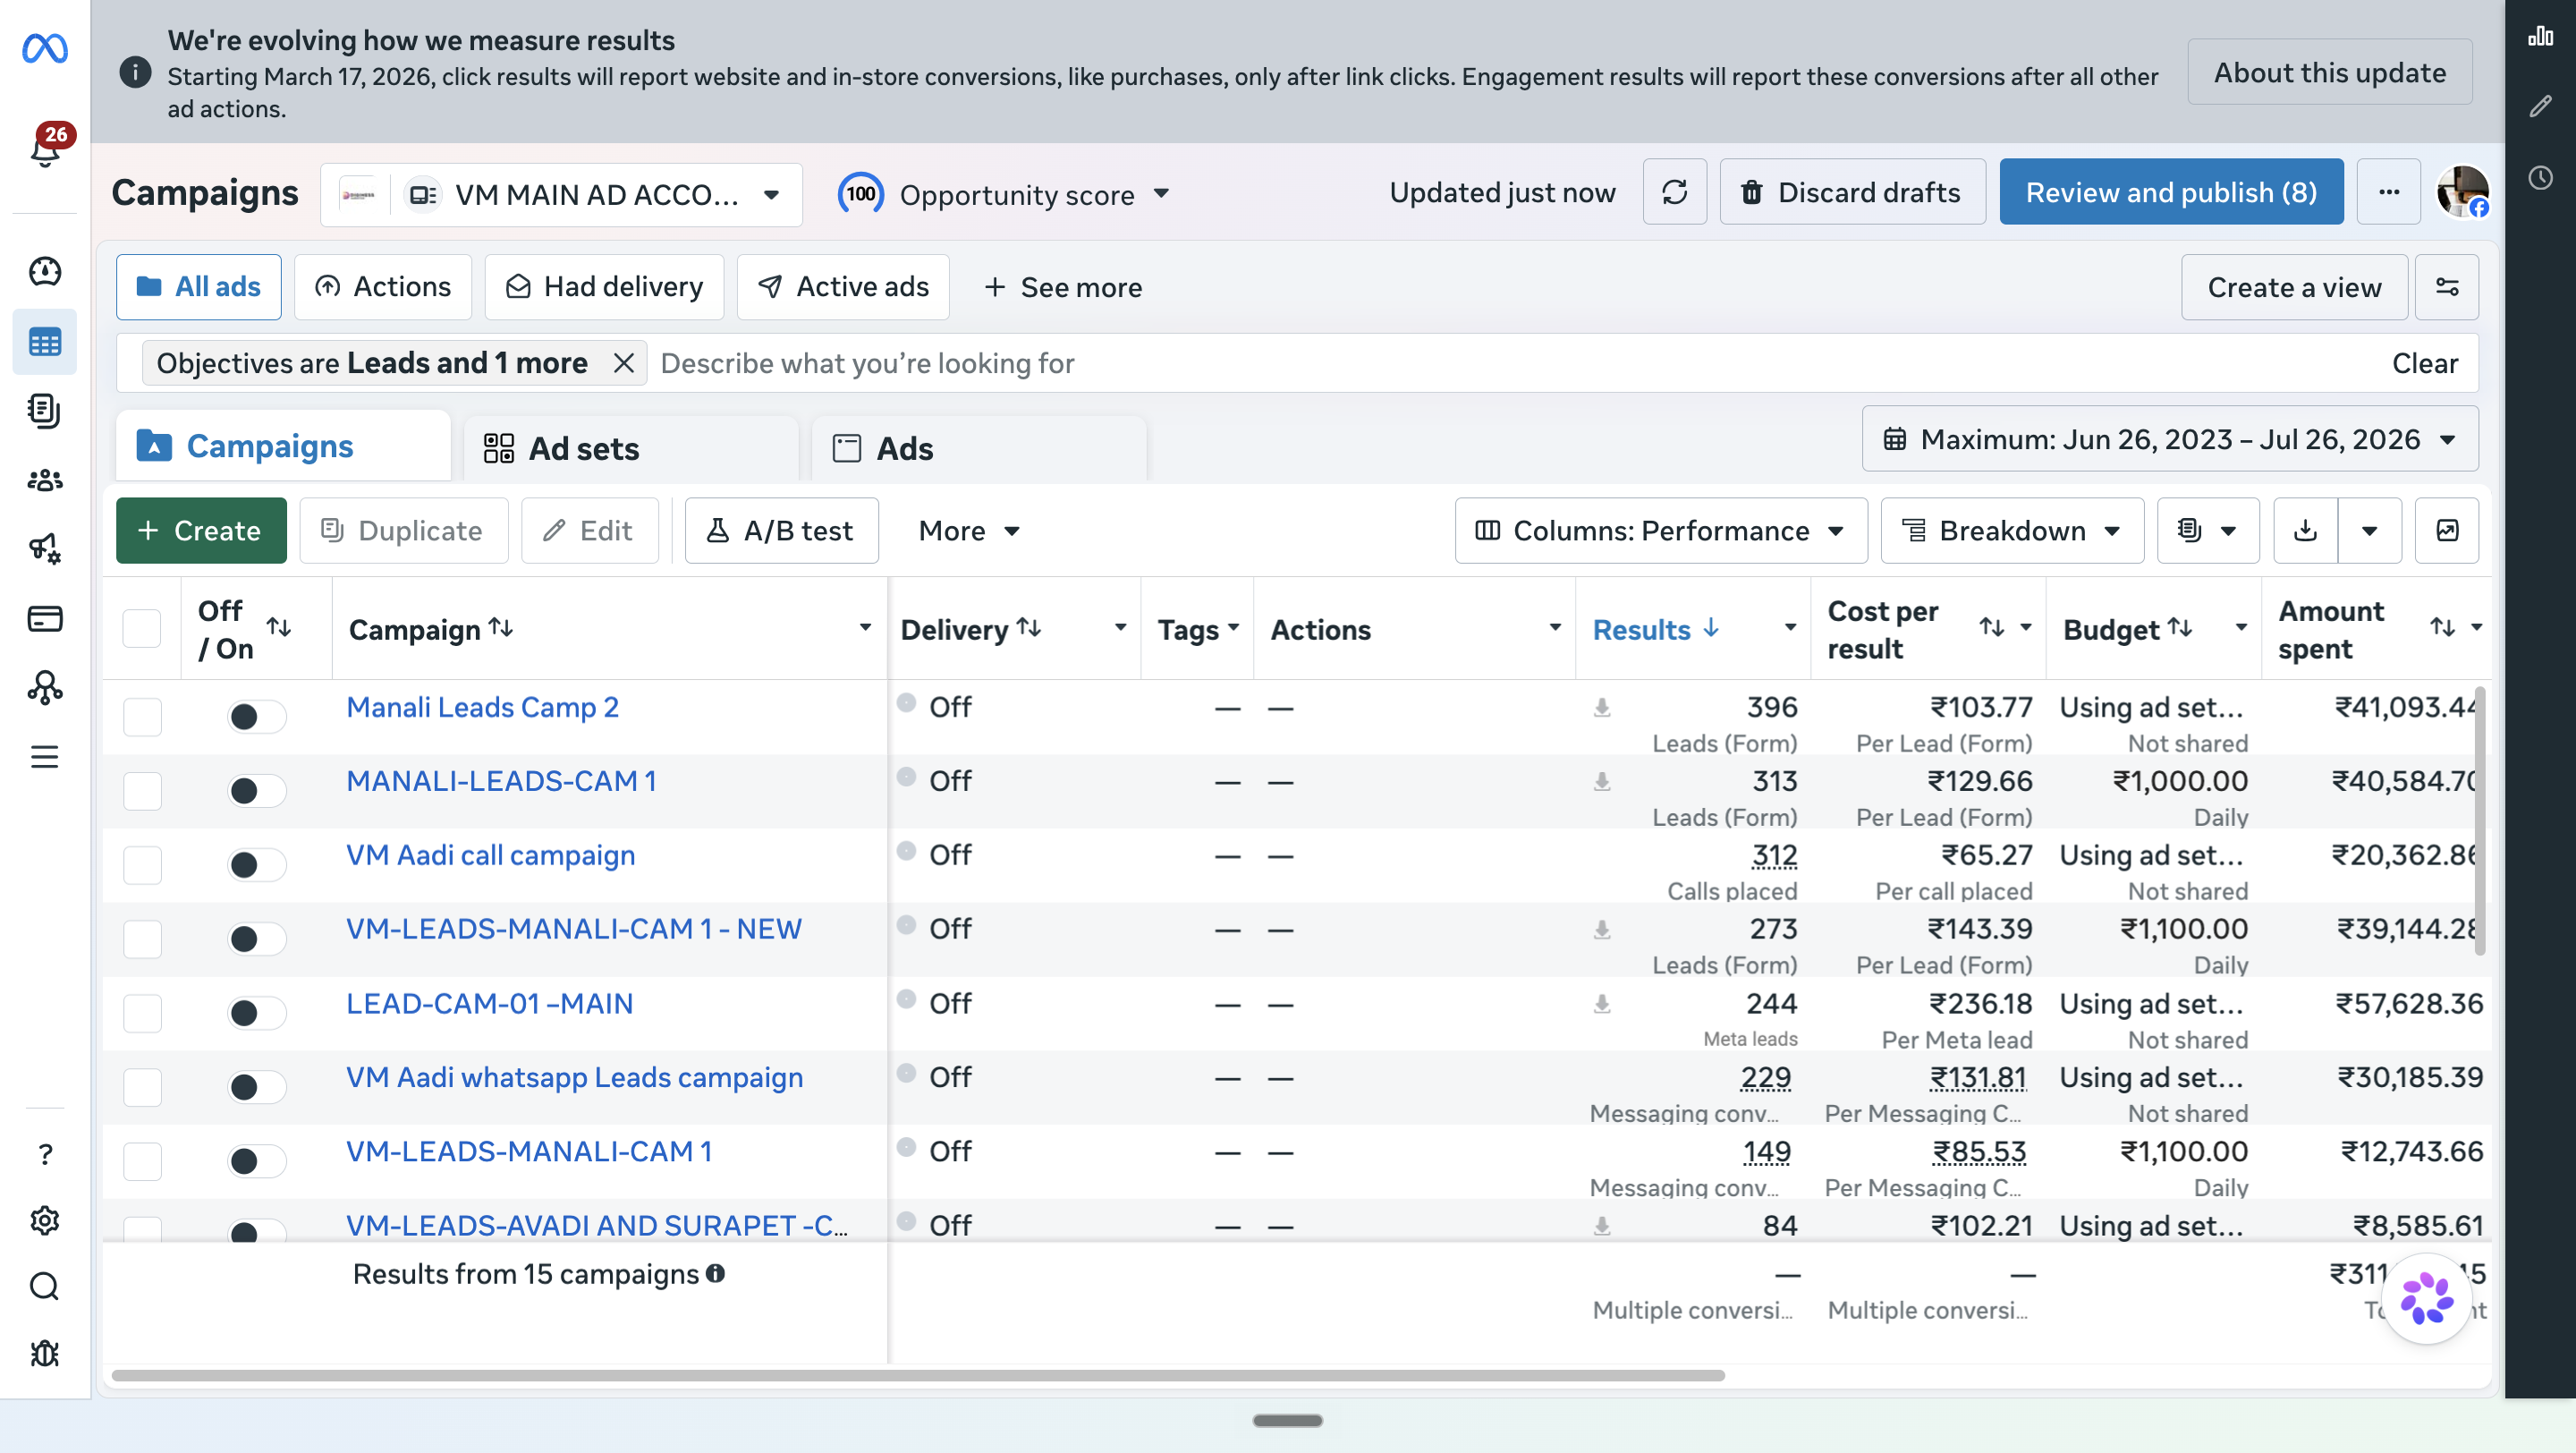Sort by the Results column header
Viewport: 2576px width, 1453px height.
pyautogui.click(x=1654, y=629)
